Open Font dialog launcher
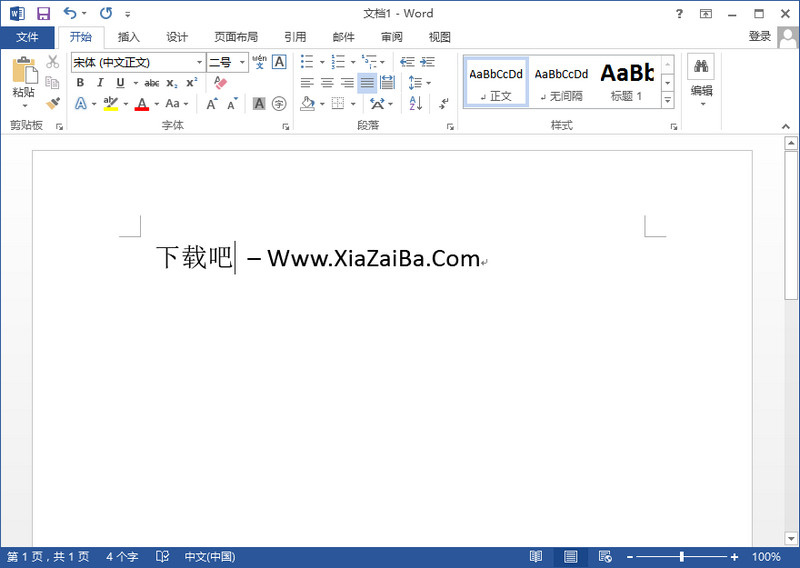The width and height of the screenshot is (800, 568). point(286,127)
